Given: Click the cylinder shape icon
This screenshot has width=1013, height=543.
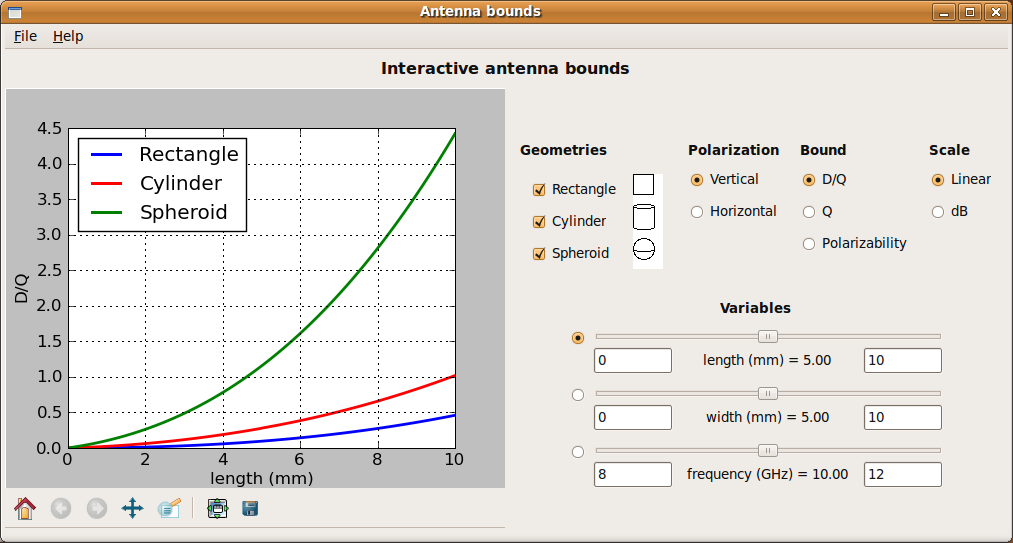Looking at the screenshot, I should 643,218.
